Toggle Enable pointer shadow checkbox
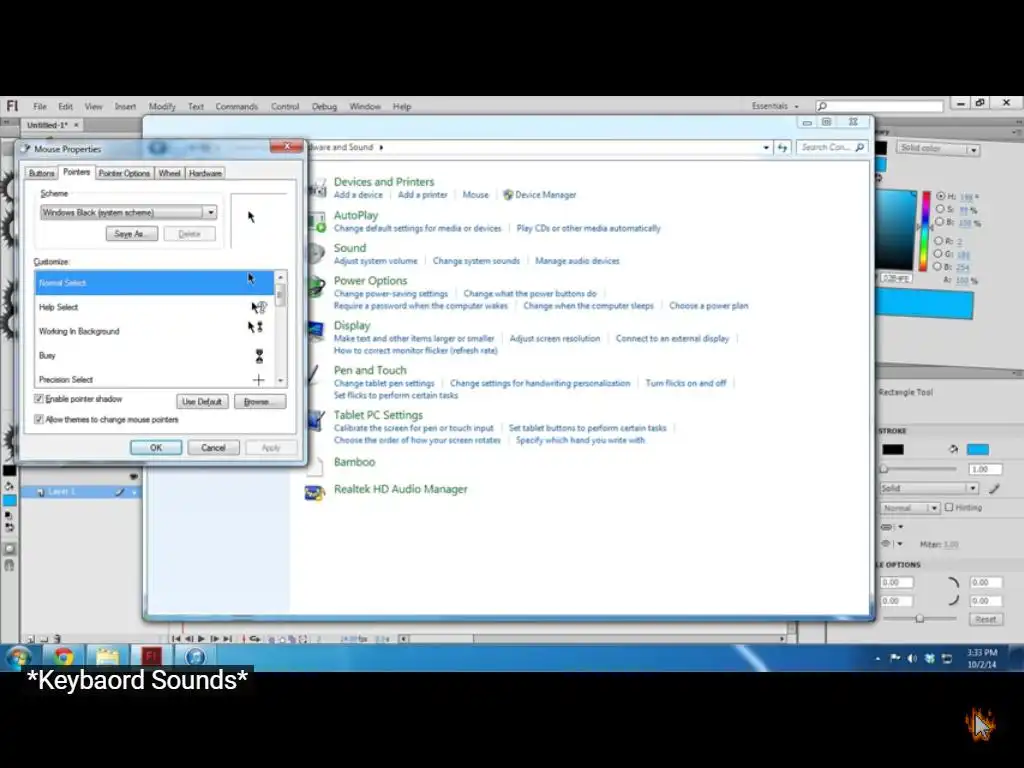Screen dimensions: 1024x768 point(39,399)
